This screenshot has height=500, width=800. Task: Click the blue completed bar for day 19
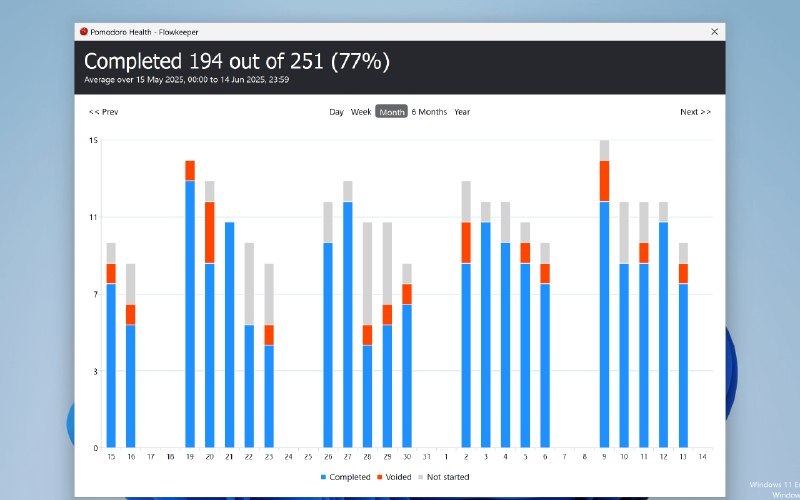[190, 314]
